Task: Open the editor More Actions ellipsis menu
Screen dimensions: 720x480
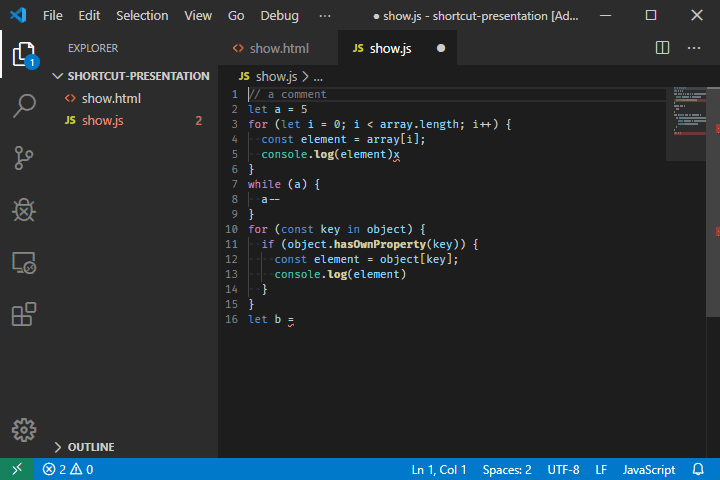Action: click(x=694, y=48)
